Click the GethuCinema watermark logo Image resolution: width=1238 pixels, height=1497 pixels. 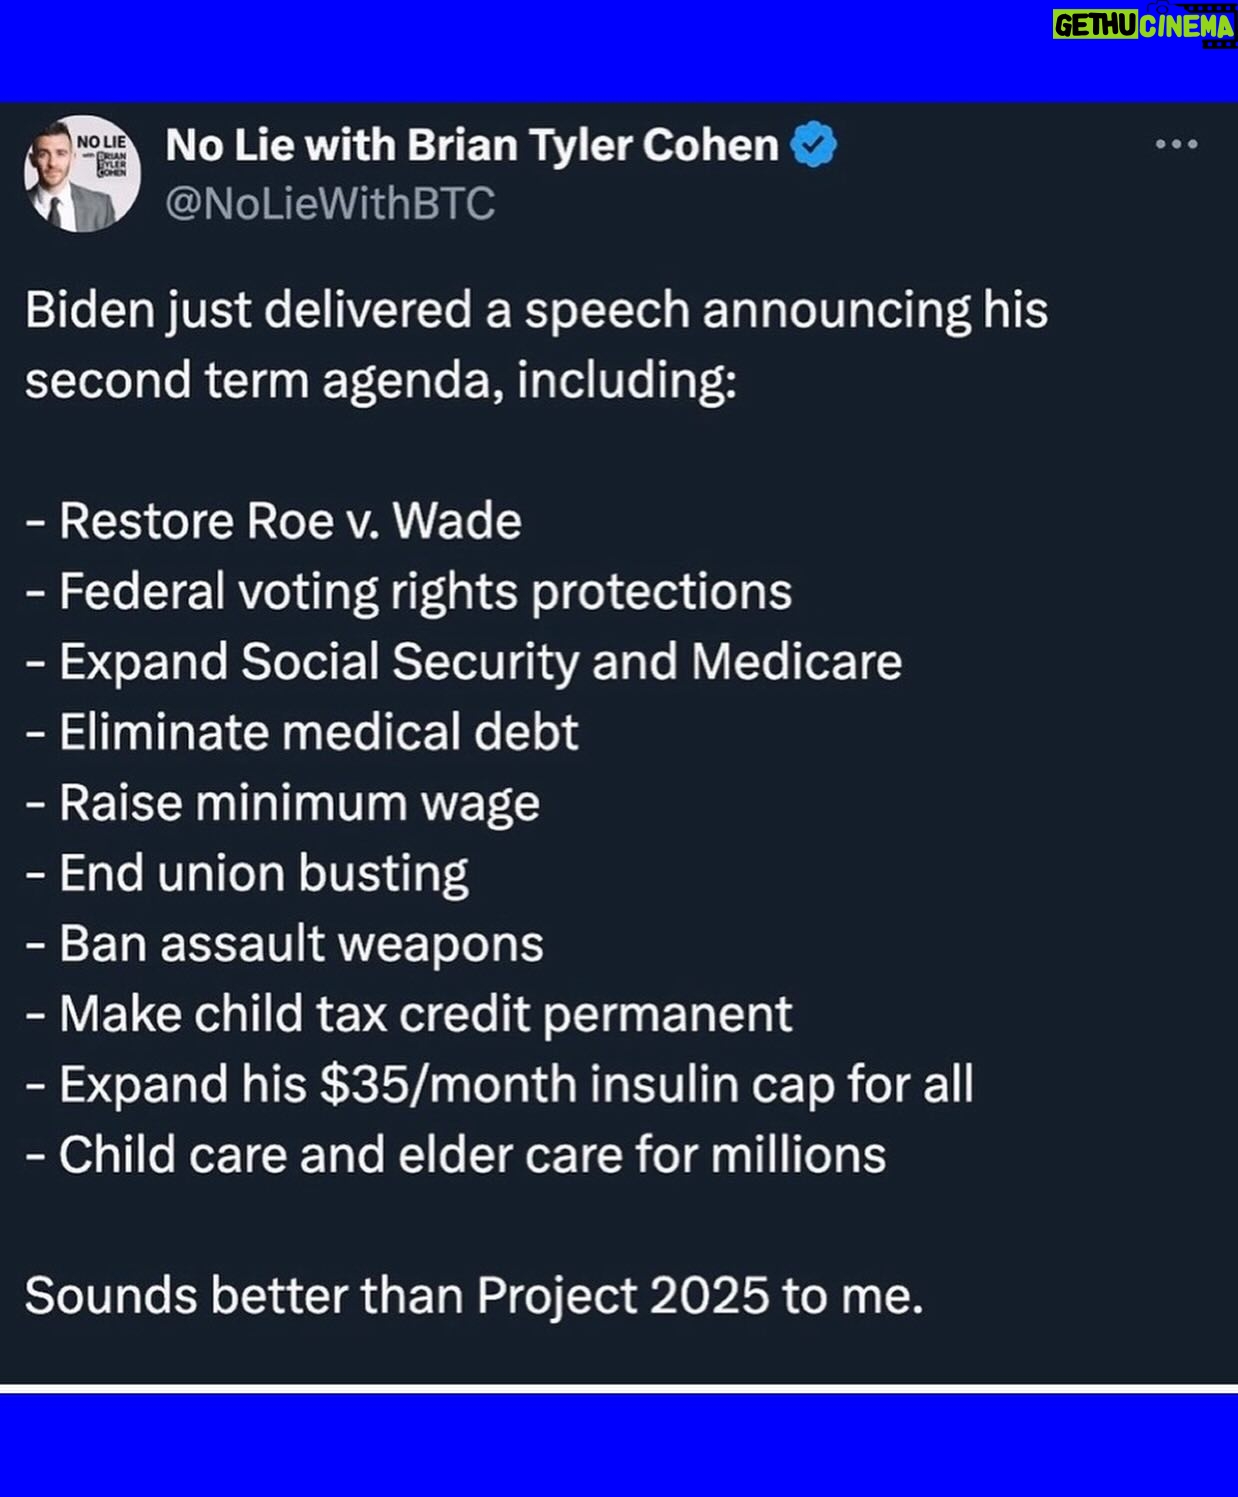tap(1144, 24)
